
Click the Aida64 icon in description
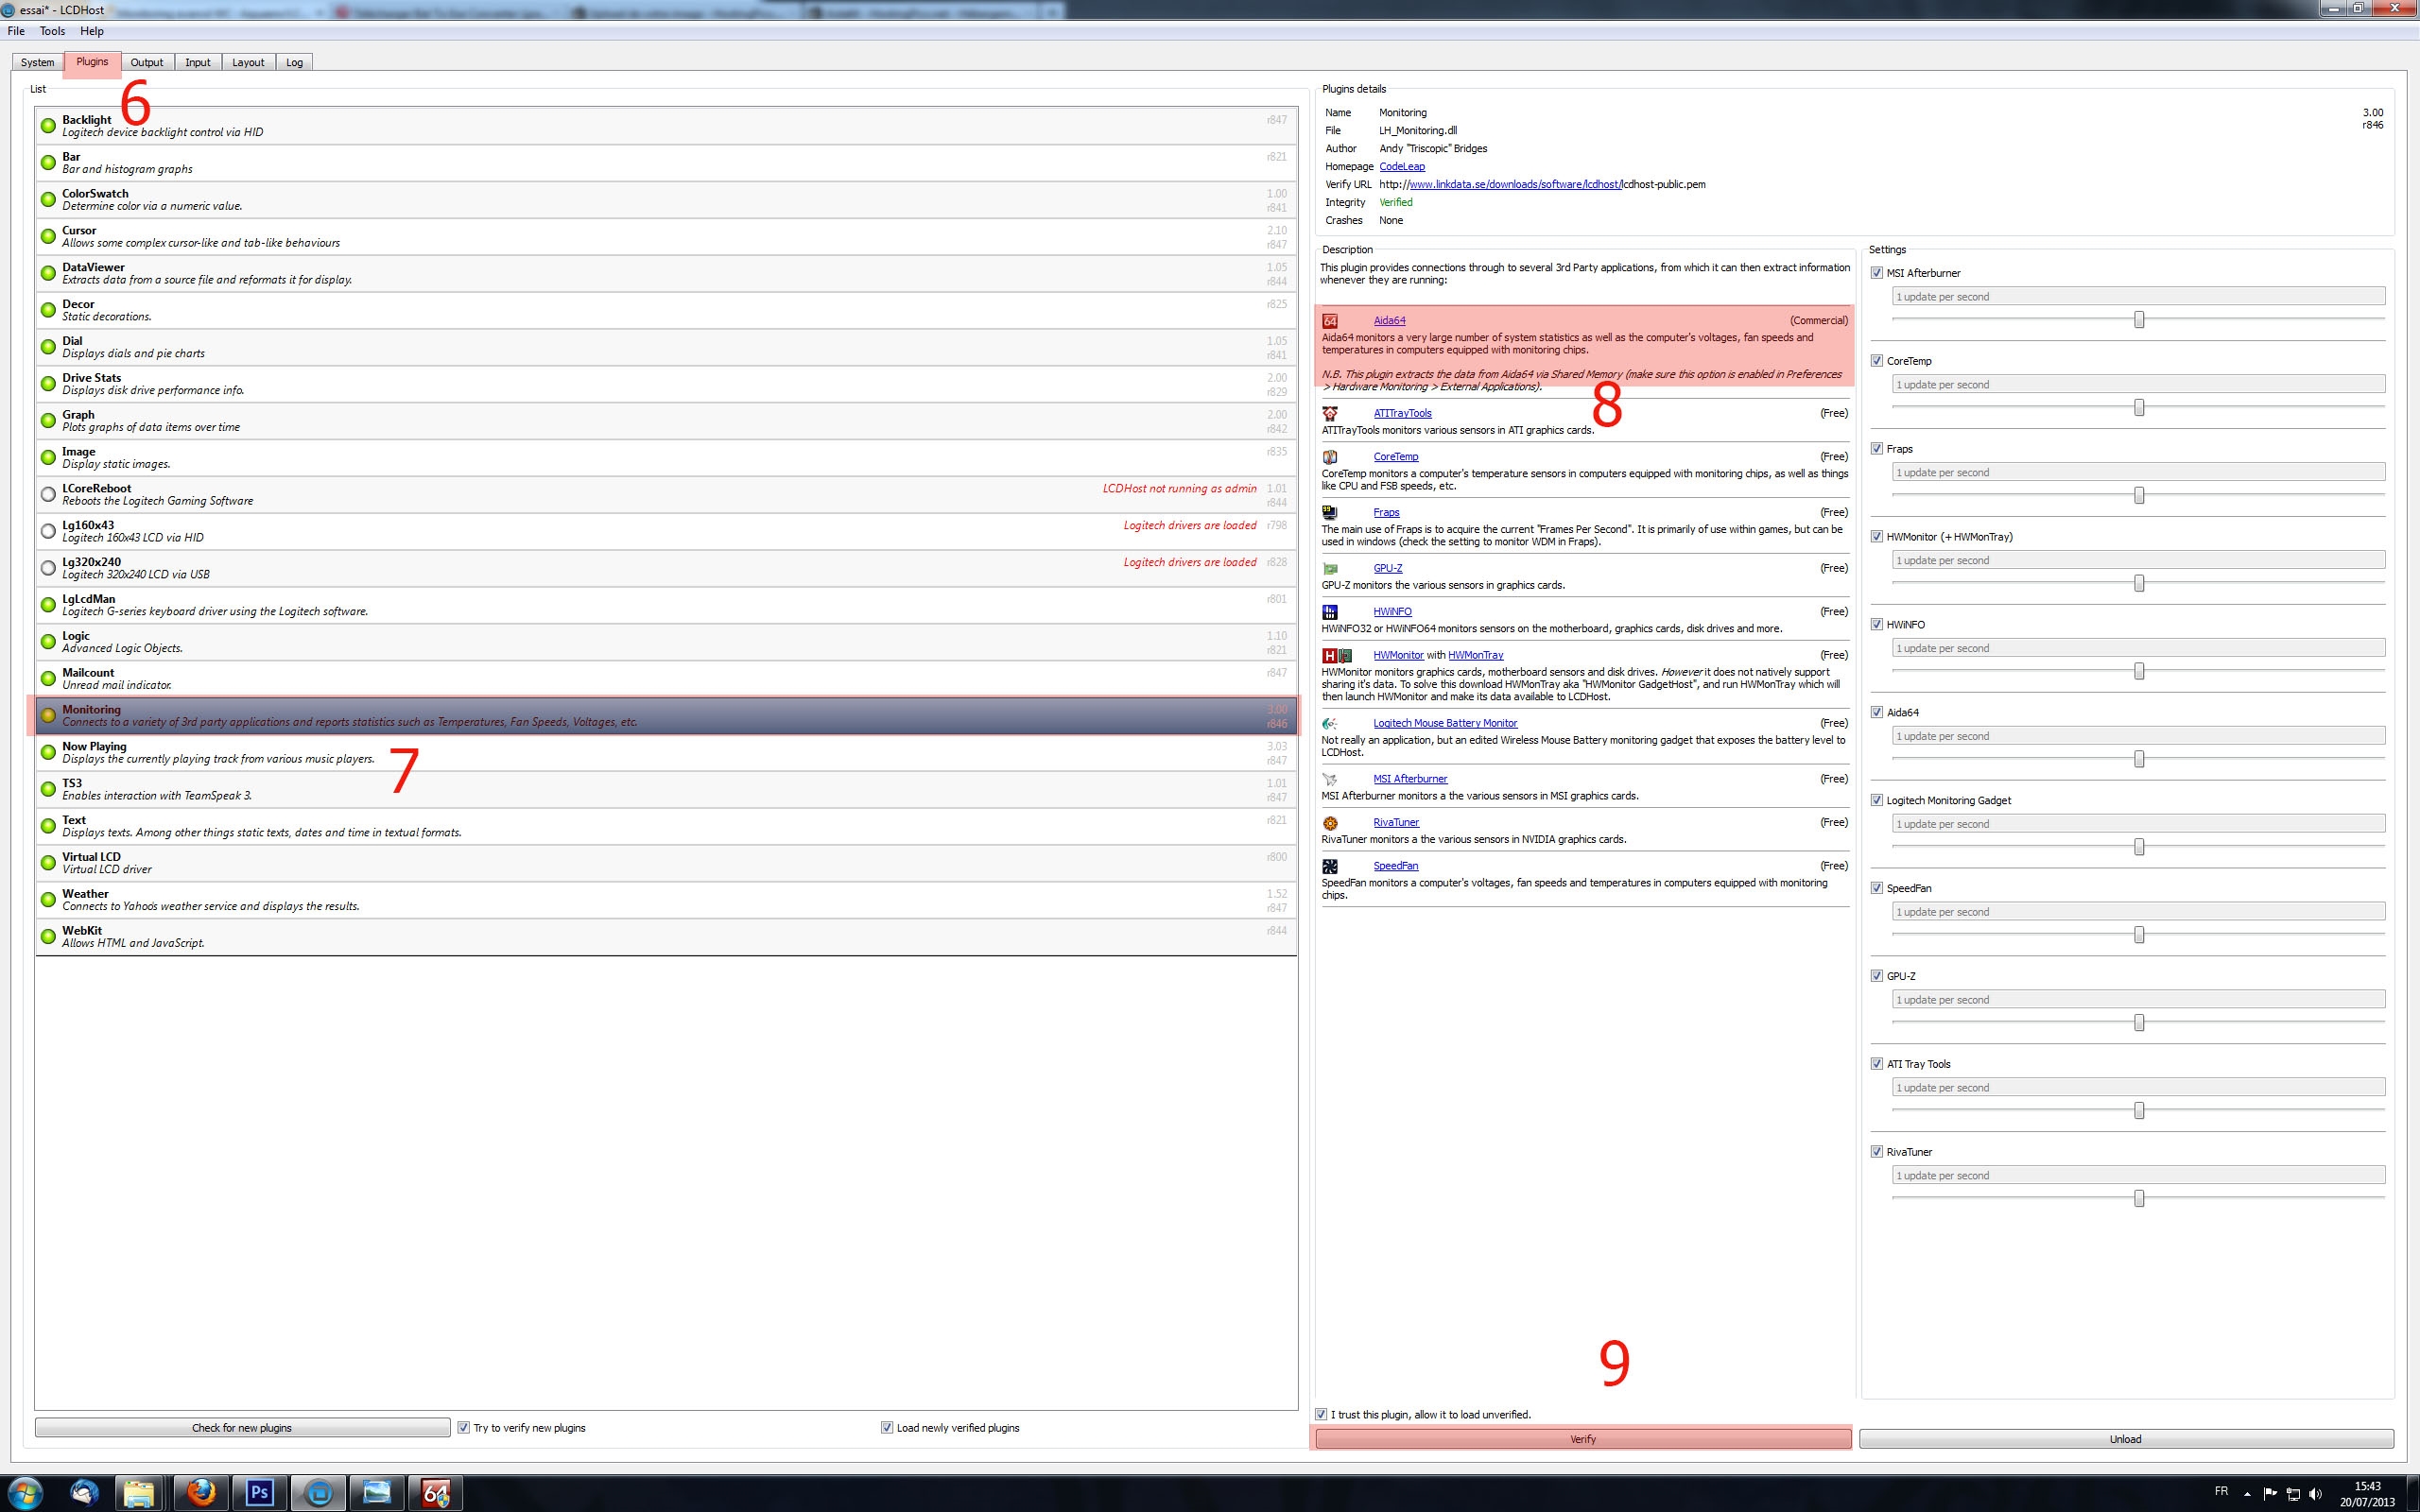click(x=1330, y=321)
